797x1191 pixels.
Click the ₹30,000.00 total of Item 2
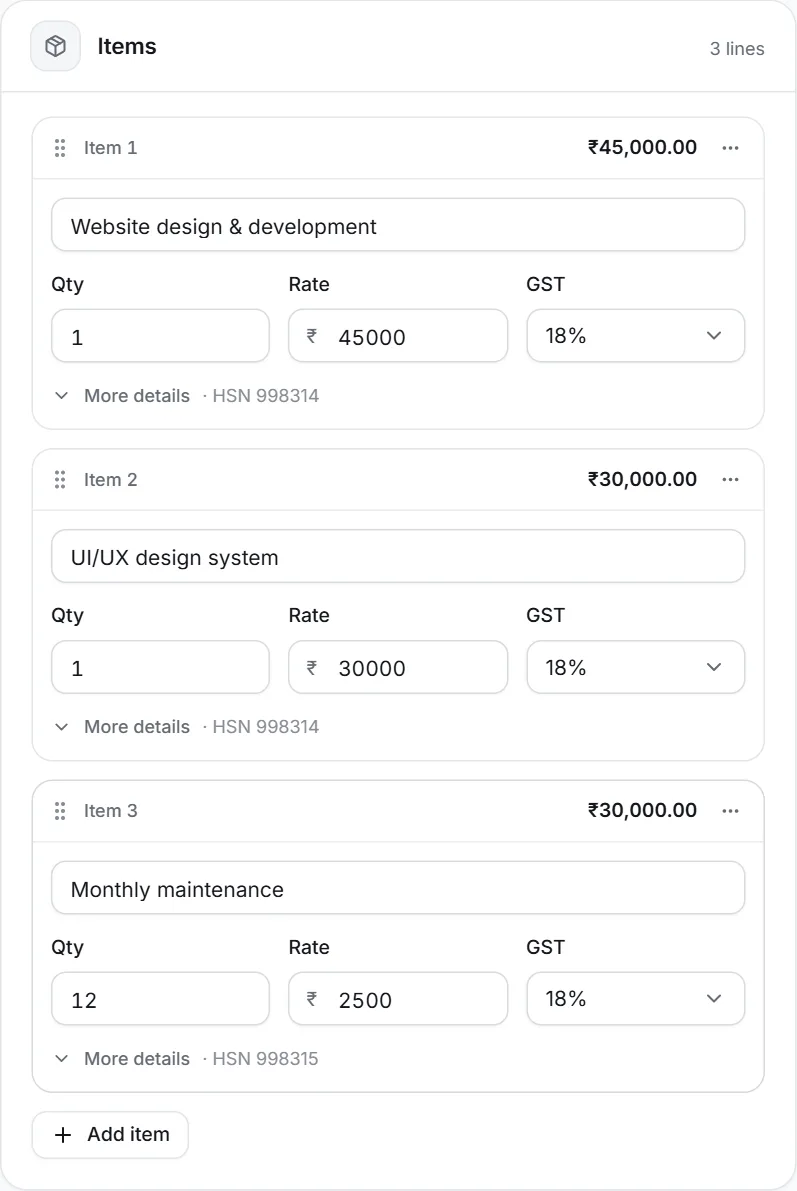tap(642, 479)
